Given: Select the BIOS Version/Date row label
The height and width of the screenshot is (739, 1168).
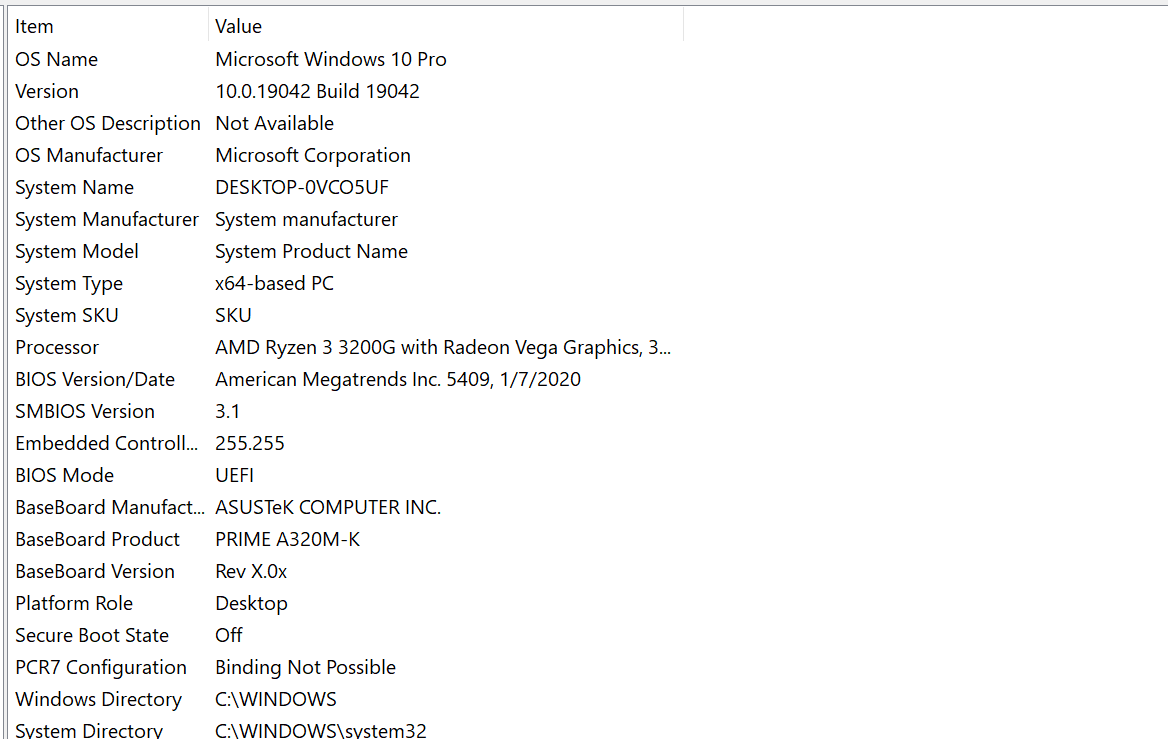Looking at the screenshot, I should click(95, 380).
